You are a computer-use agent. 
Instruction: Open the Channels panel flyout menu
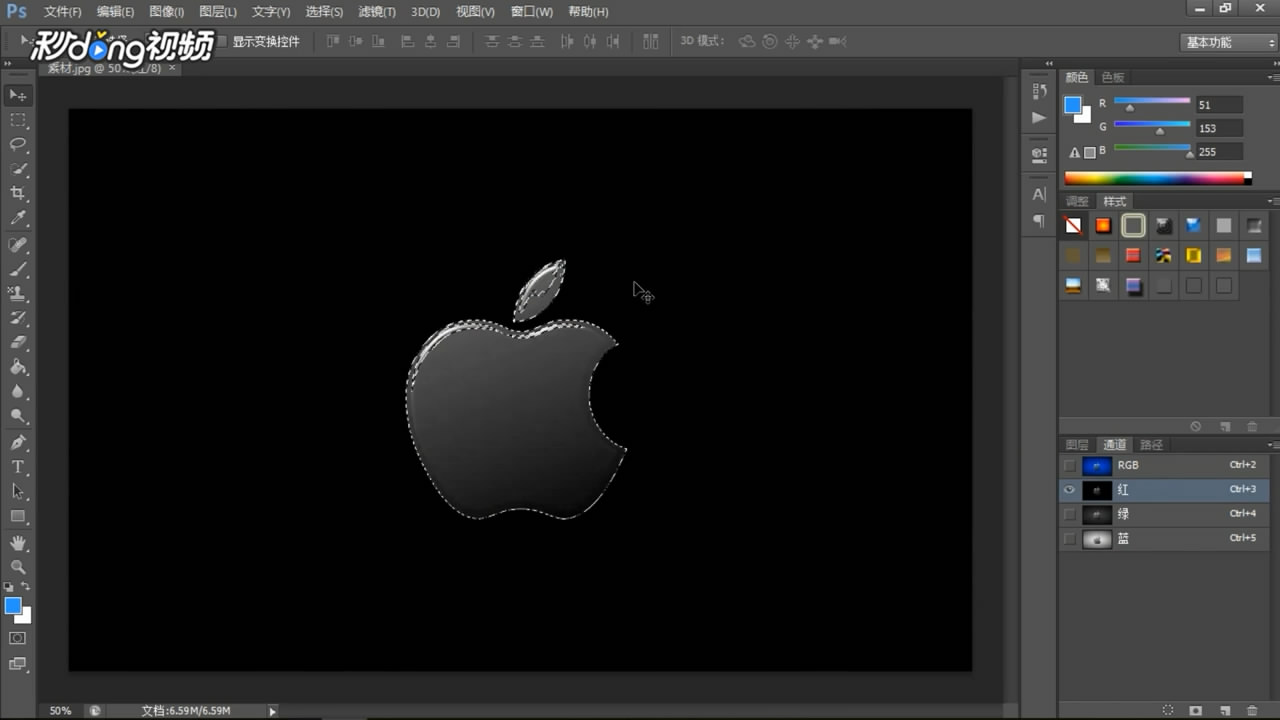point(1272,444)
